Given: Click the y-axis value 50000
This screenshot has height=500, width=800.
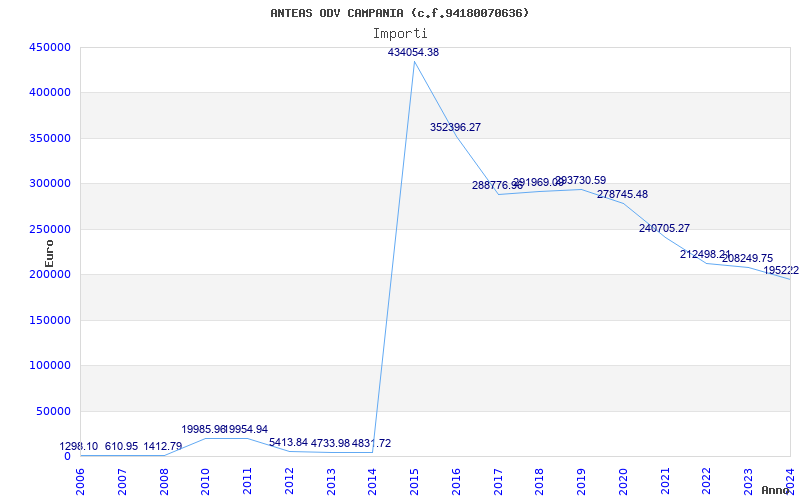Looking at the screenshot, I should (x=54, y=411).
